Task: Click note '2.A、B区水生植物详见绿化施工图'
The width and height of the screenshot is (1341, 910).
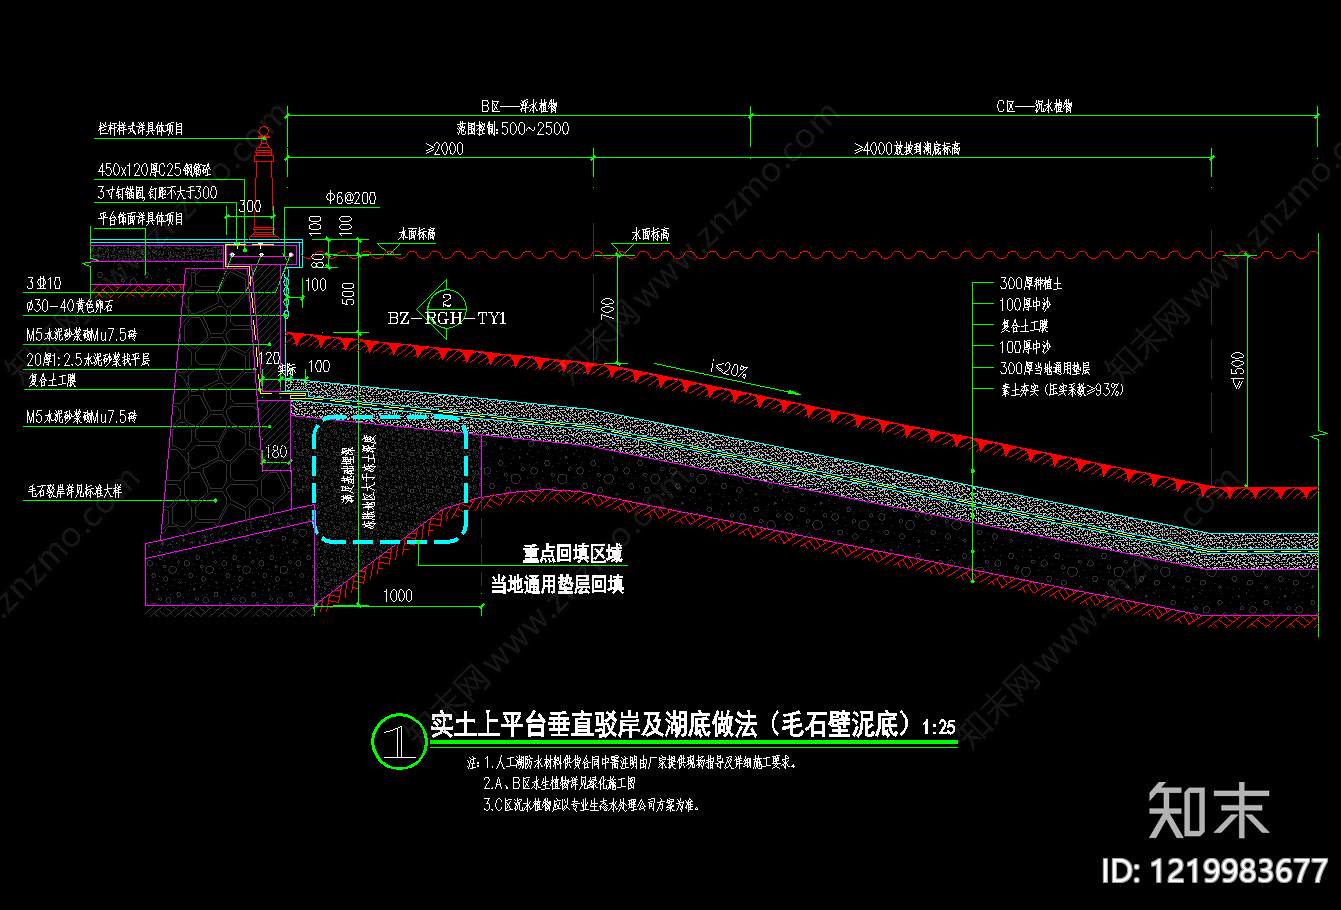Action: 559,783
